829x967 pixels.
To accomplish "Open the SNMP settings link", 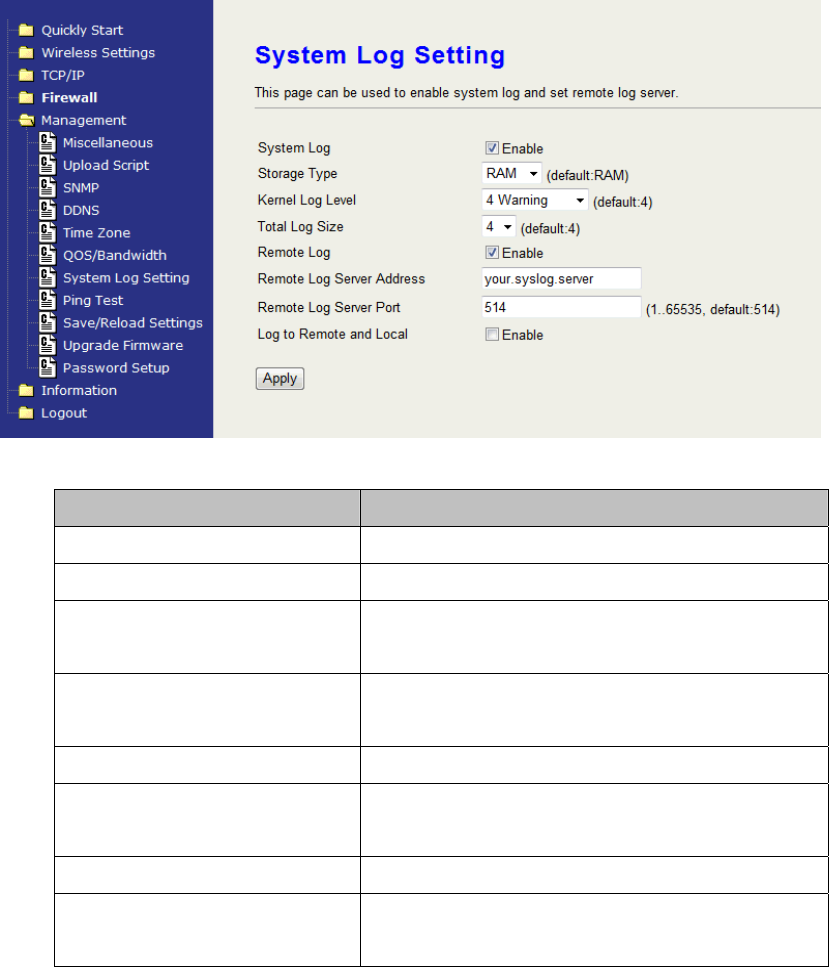I will (x=81, y=187).
